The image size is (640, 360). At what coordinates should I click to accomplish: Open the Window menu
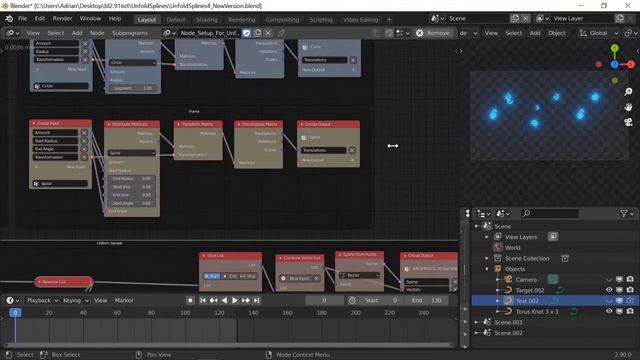tap(90, 19)
